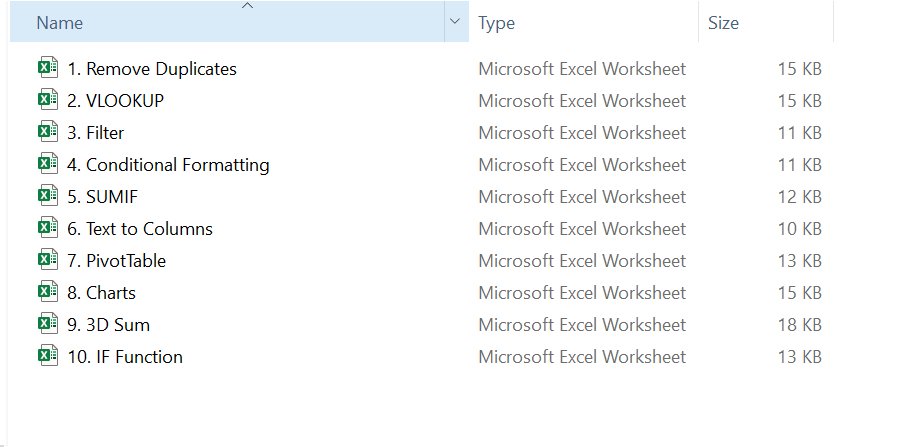Click the 11 KB size of 3. Filter
The width and height of the screenshot is (903, 447).
799,133
